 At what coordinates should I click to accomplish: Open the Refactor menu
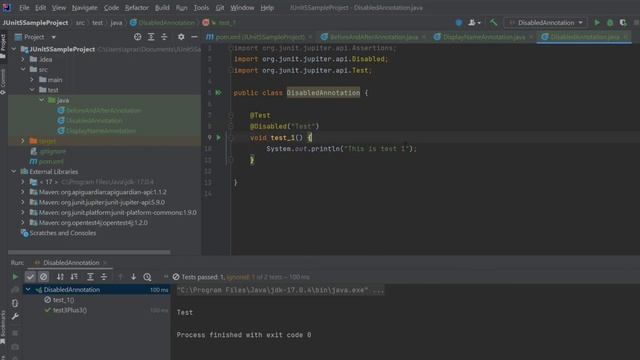click(x=137, y=8)
